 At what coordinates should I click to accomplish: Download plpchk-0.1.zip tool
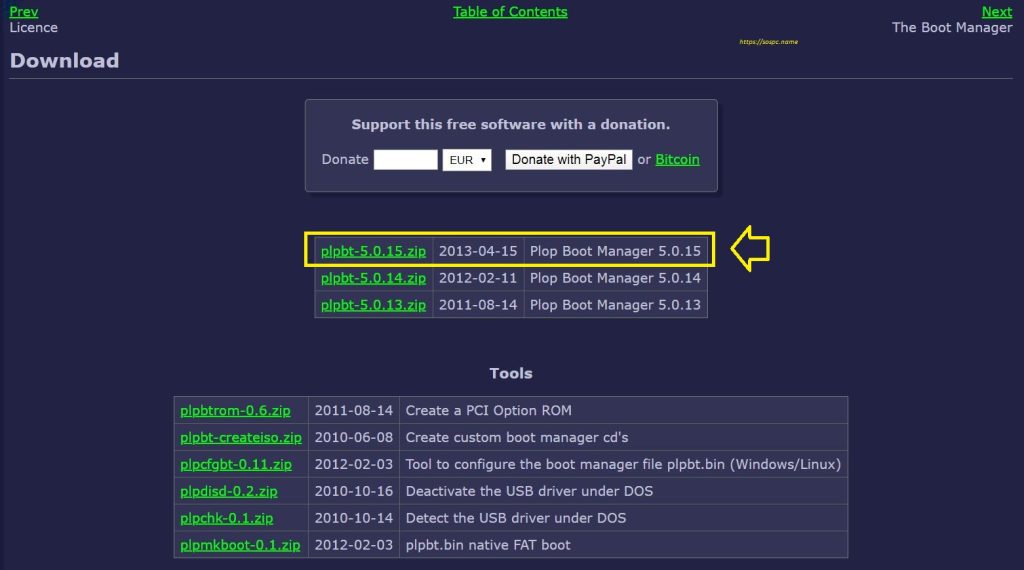[x=227, y=518]
